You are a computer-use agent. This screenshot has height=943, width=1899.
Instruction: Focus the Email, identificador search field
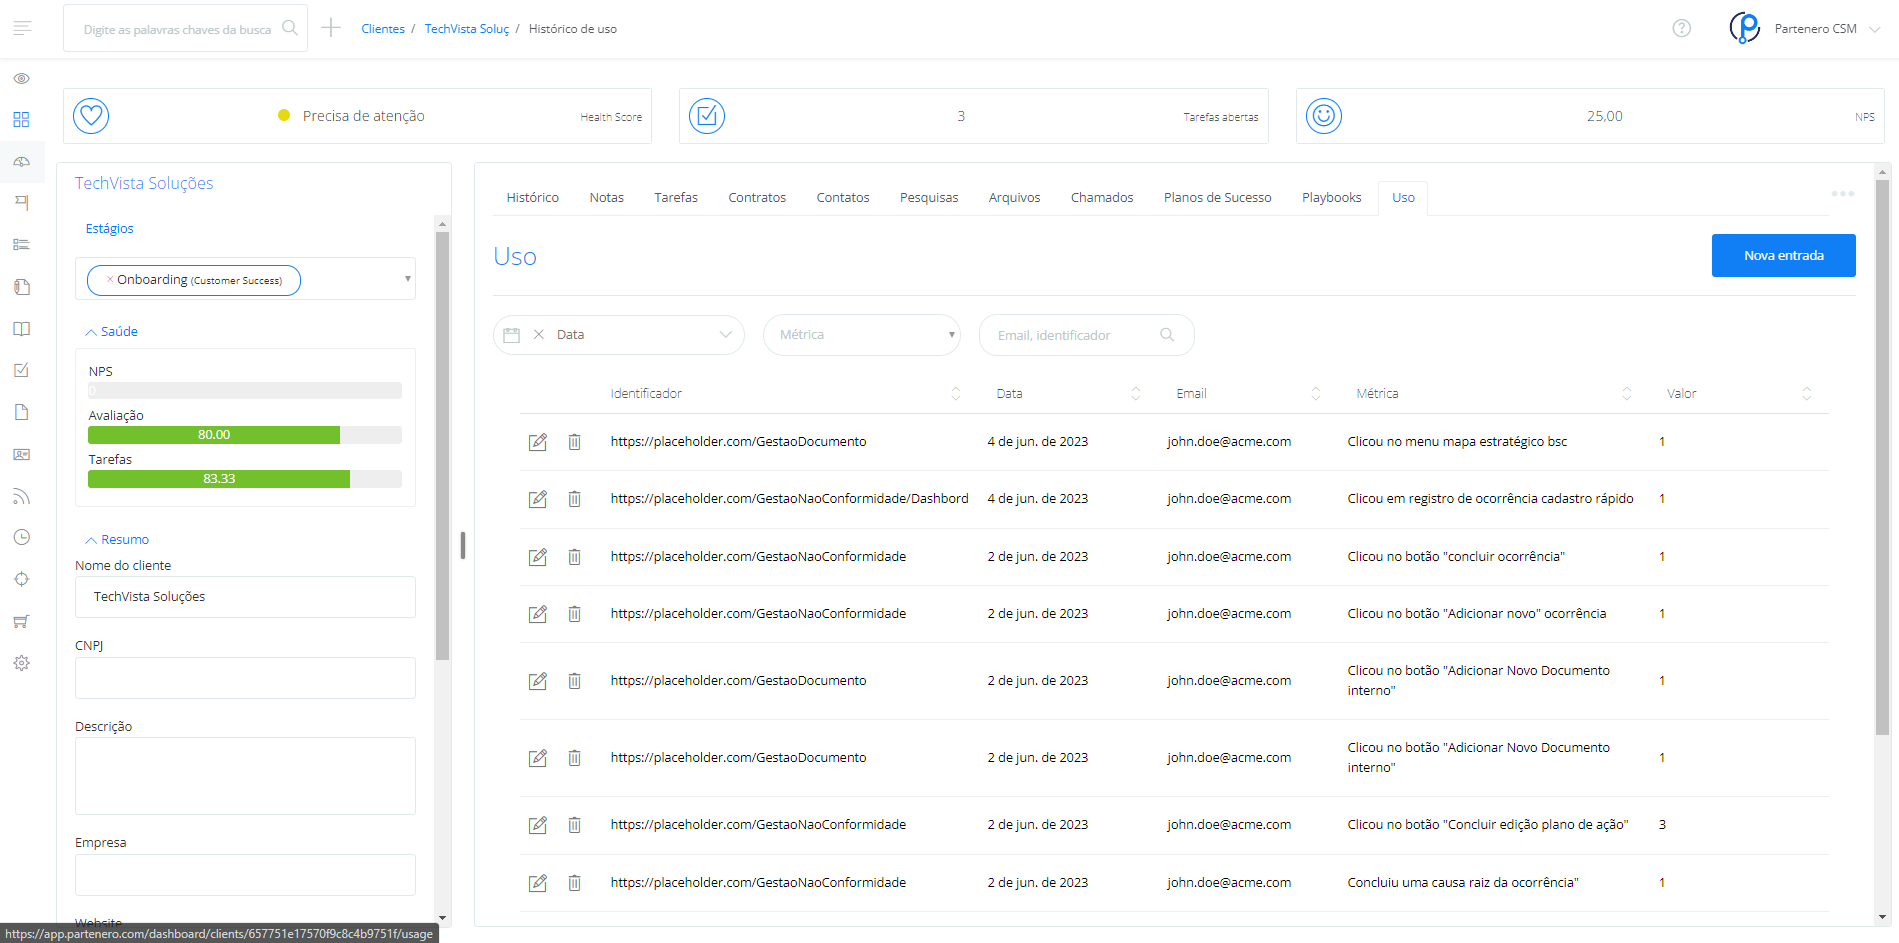1087,335
